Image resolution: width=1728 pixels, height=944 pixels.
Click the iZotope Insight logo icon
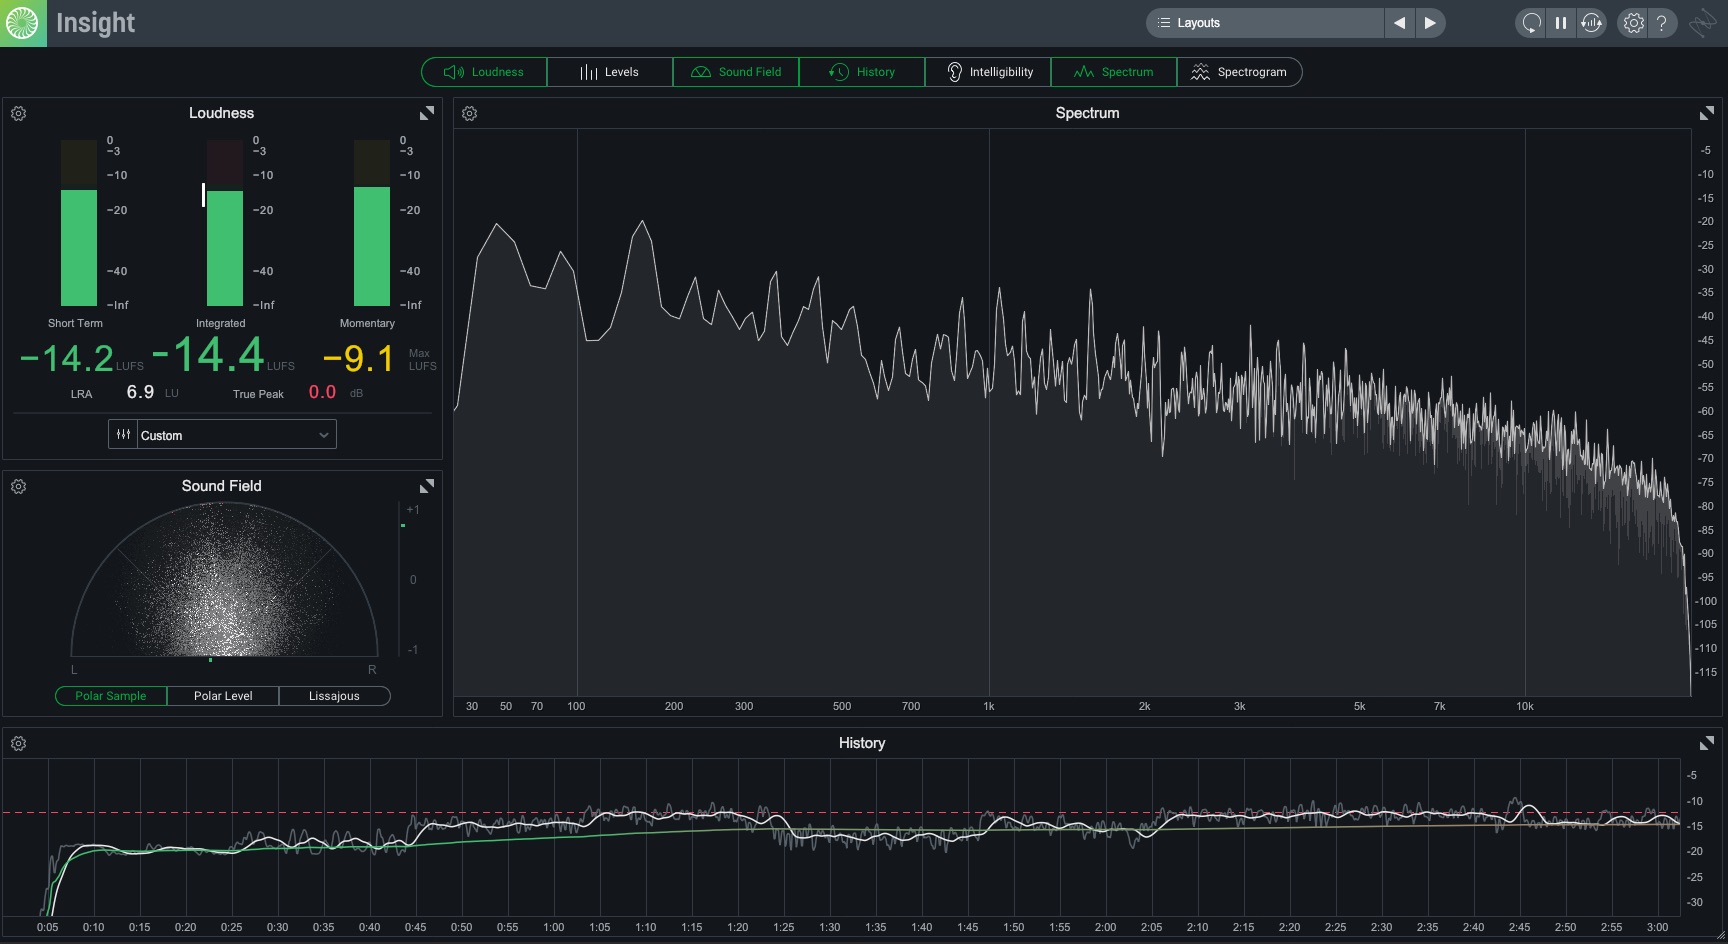(23, 23)
